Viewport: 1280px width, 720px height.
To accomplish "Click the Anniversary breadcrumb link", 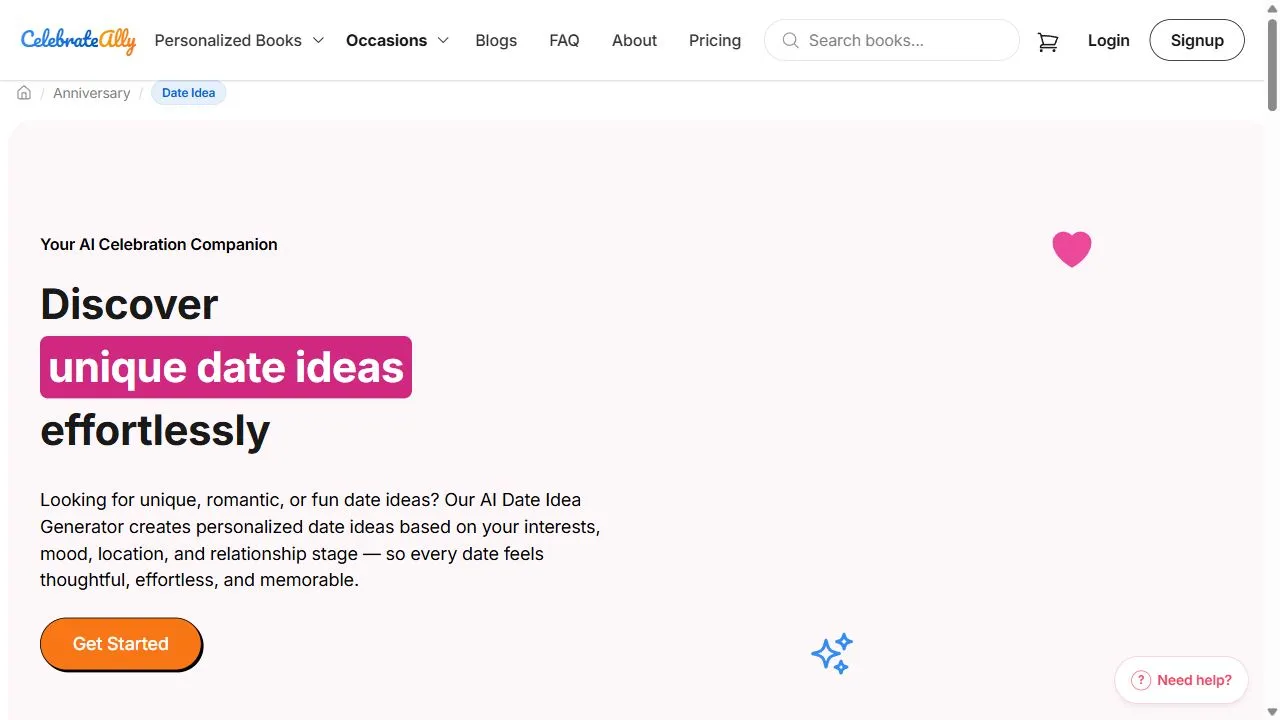I will click(x=92, y=93).
